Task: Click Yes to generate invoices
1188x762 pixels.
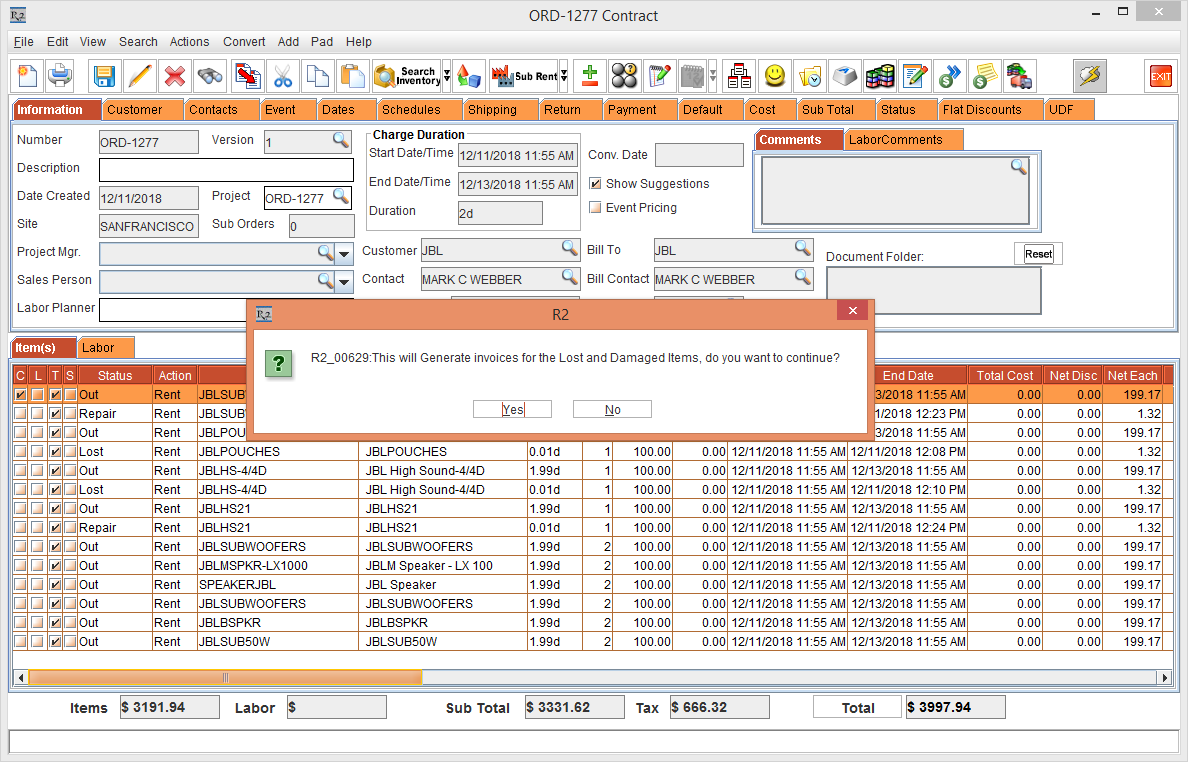Action: tap(513, 409)
